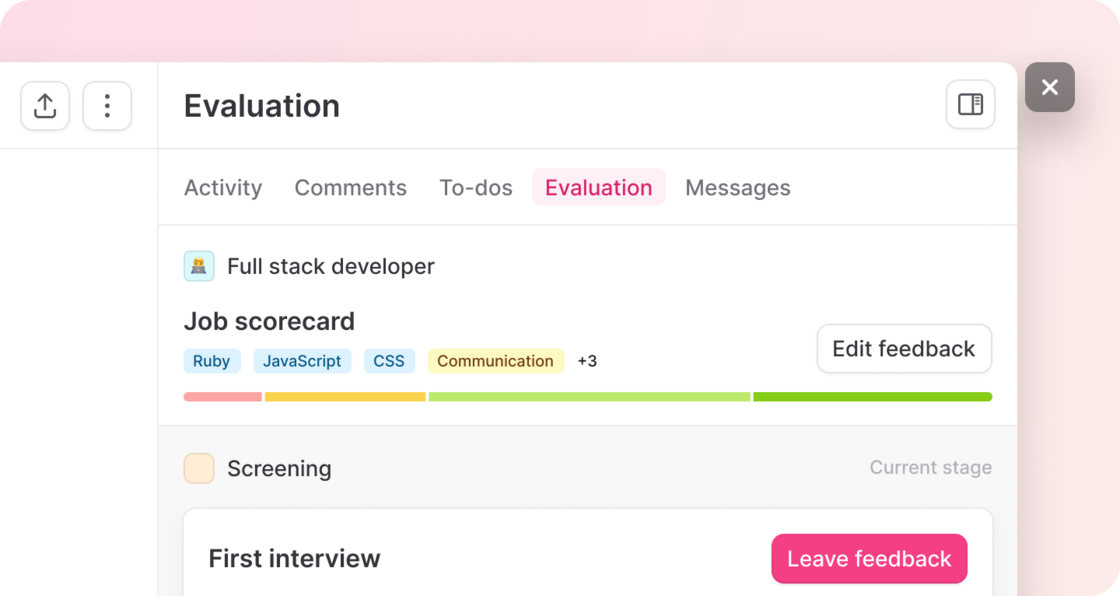Select the Ruby skill tag
The width and height of the screenshot is (1120, 596).
pyautogui.click(x=212, y=361)
